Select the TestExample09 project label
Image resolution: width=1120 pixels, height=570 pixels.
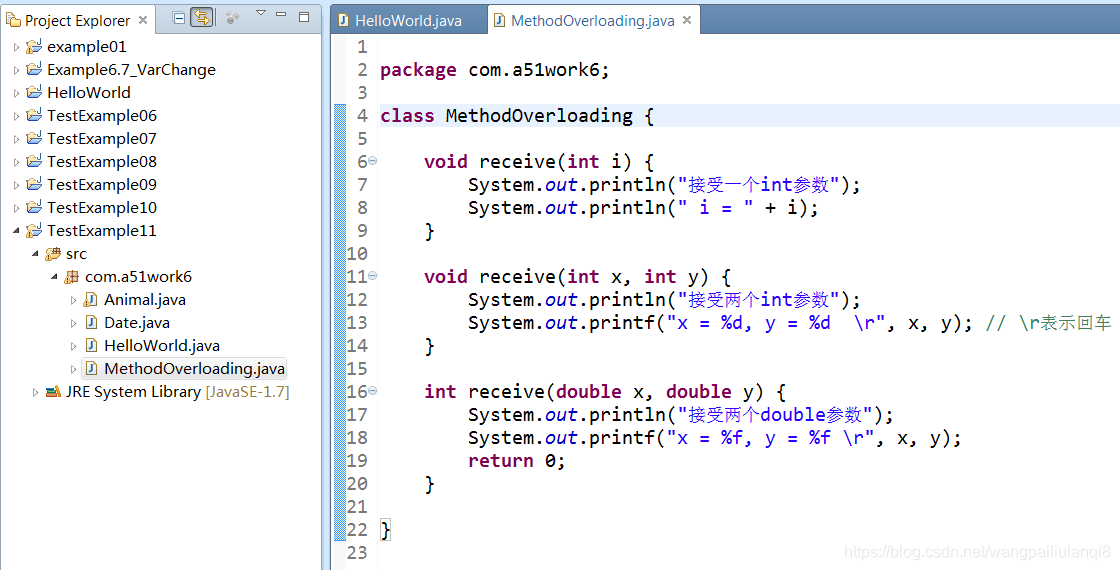point(101,184)
